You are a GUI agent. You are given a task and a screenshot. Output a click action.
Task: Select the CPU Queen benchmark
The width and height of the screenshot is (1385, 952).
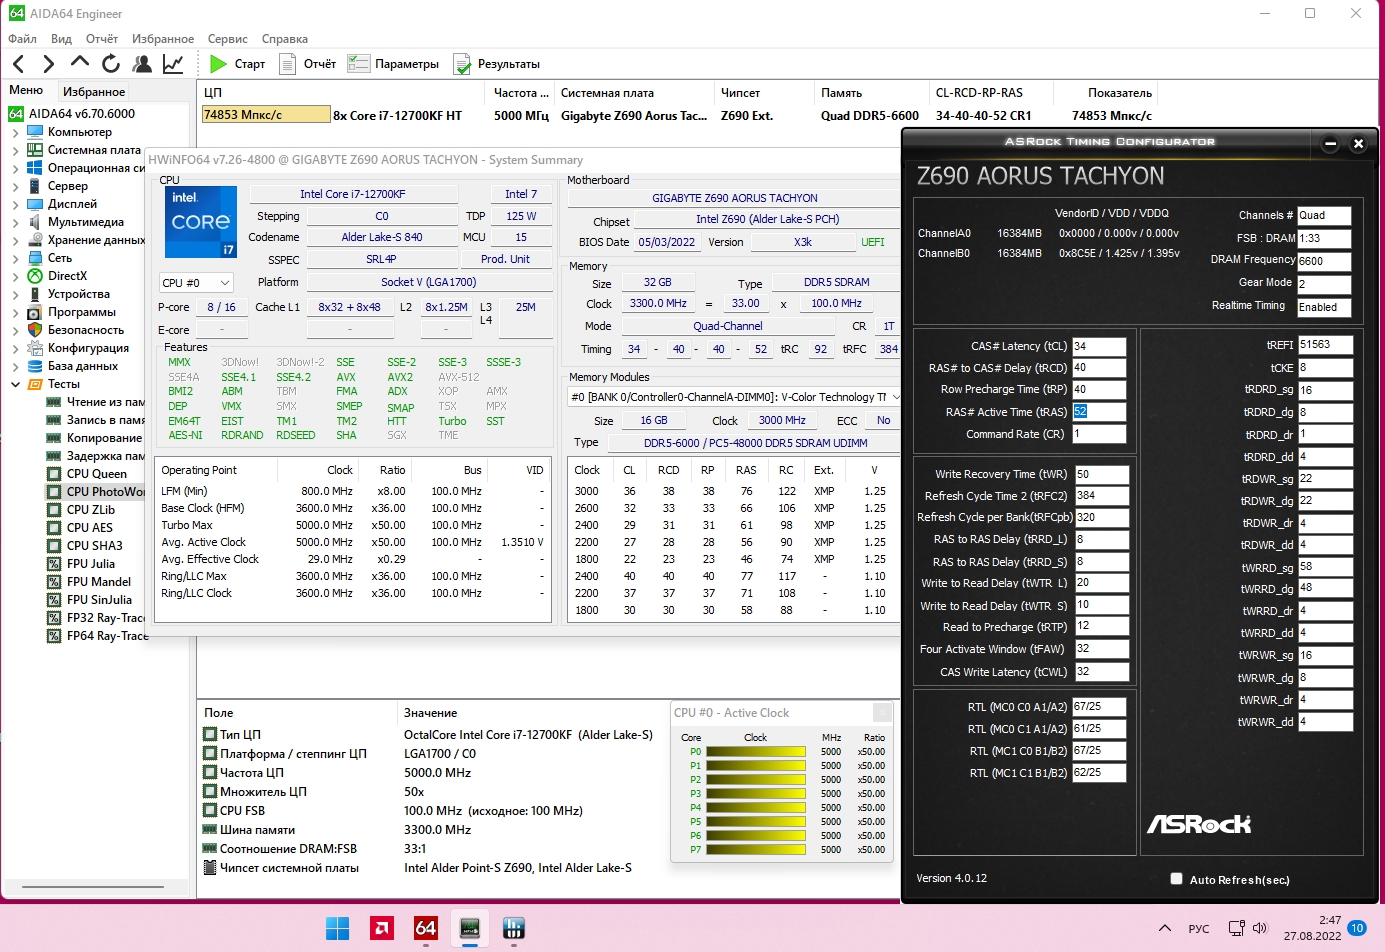(97, 474)
